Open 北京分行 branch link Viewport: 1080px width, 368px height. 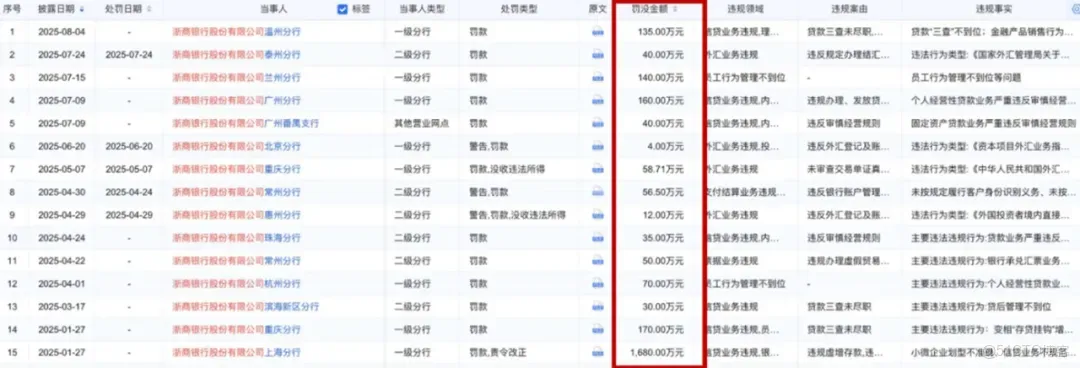coord(282,146)
